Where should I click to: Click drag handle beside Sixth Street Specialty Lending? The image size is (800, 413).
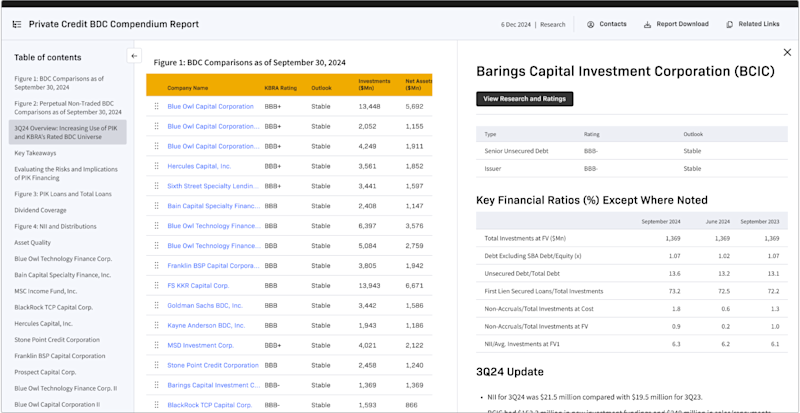157,186
